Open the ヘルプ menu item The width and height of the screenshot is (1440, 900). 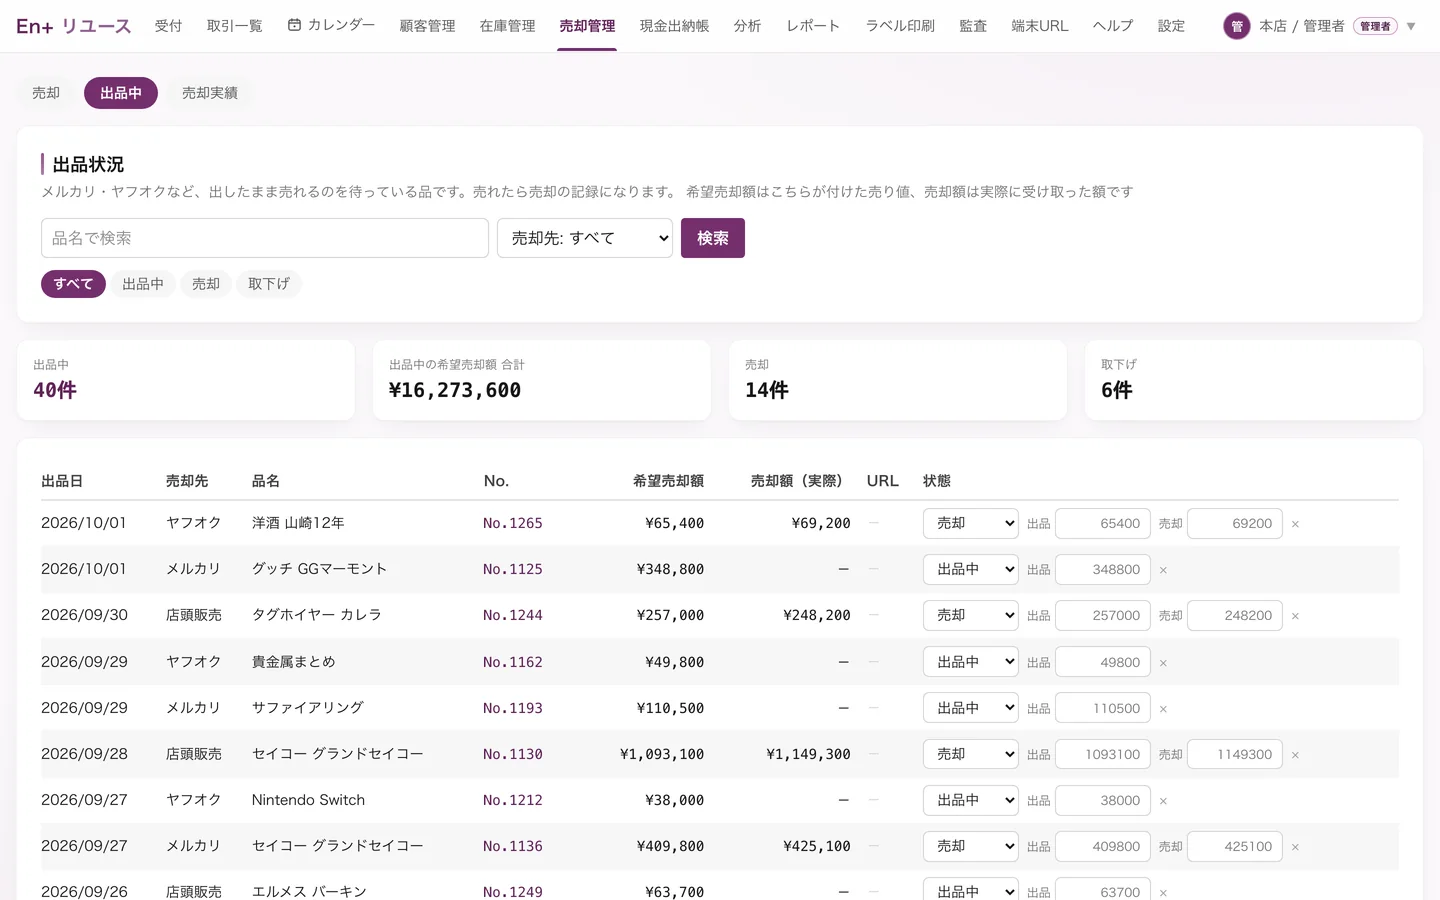[1113, 26]
